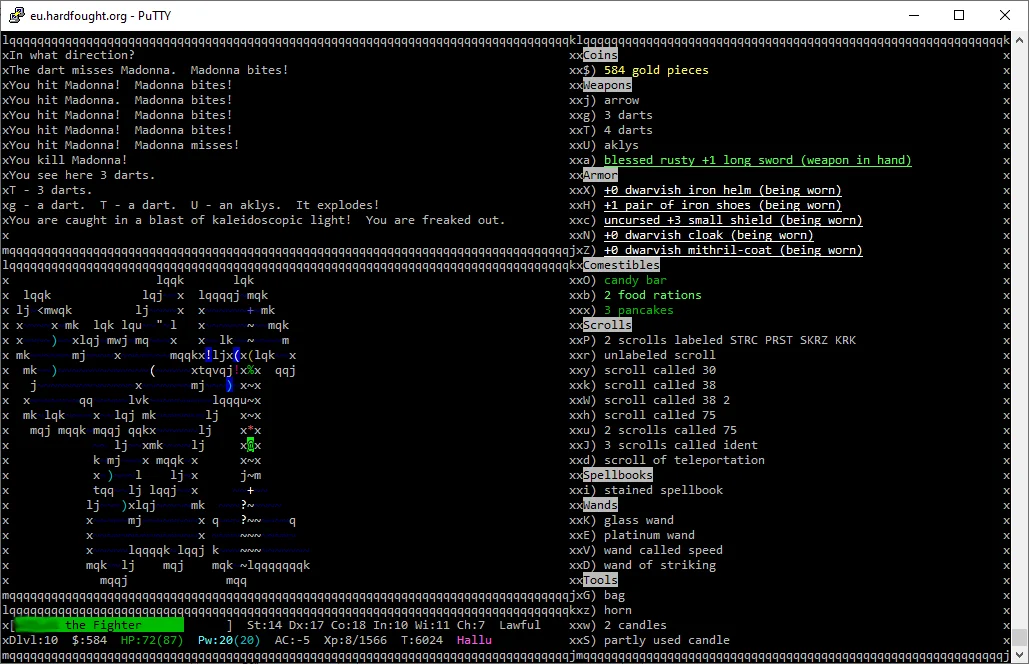Select the blessed rusty +1 long sword item
This screenshot has height=664, width=1029.
pyautogui.click(x=757, y=160)
